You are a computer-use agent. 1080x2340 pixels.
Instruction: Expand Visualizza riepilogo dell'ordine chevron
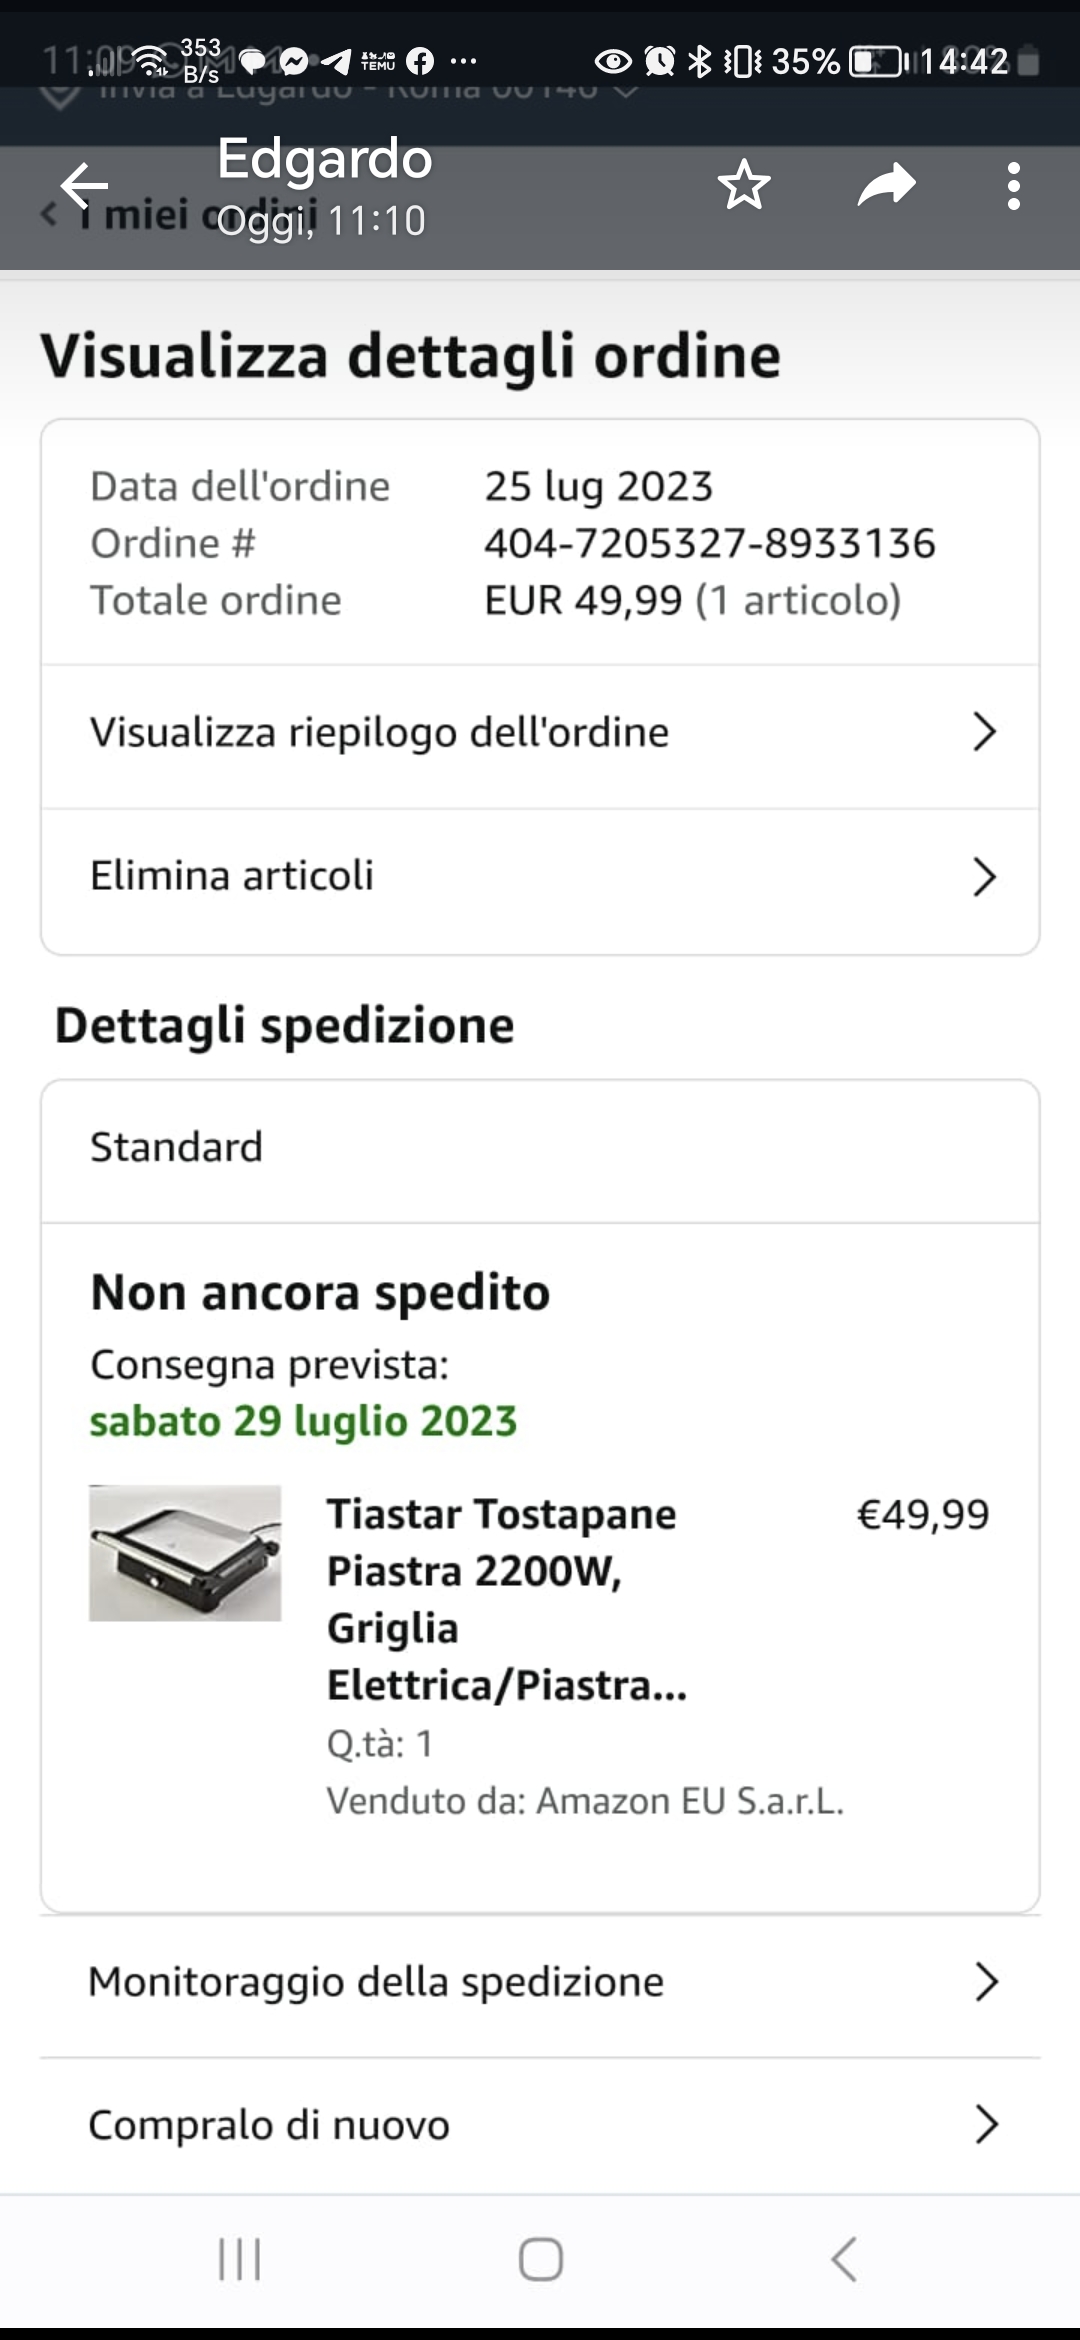point(985,732)
